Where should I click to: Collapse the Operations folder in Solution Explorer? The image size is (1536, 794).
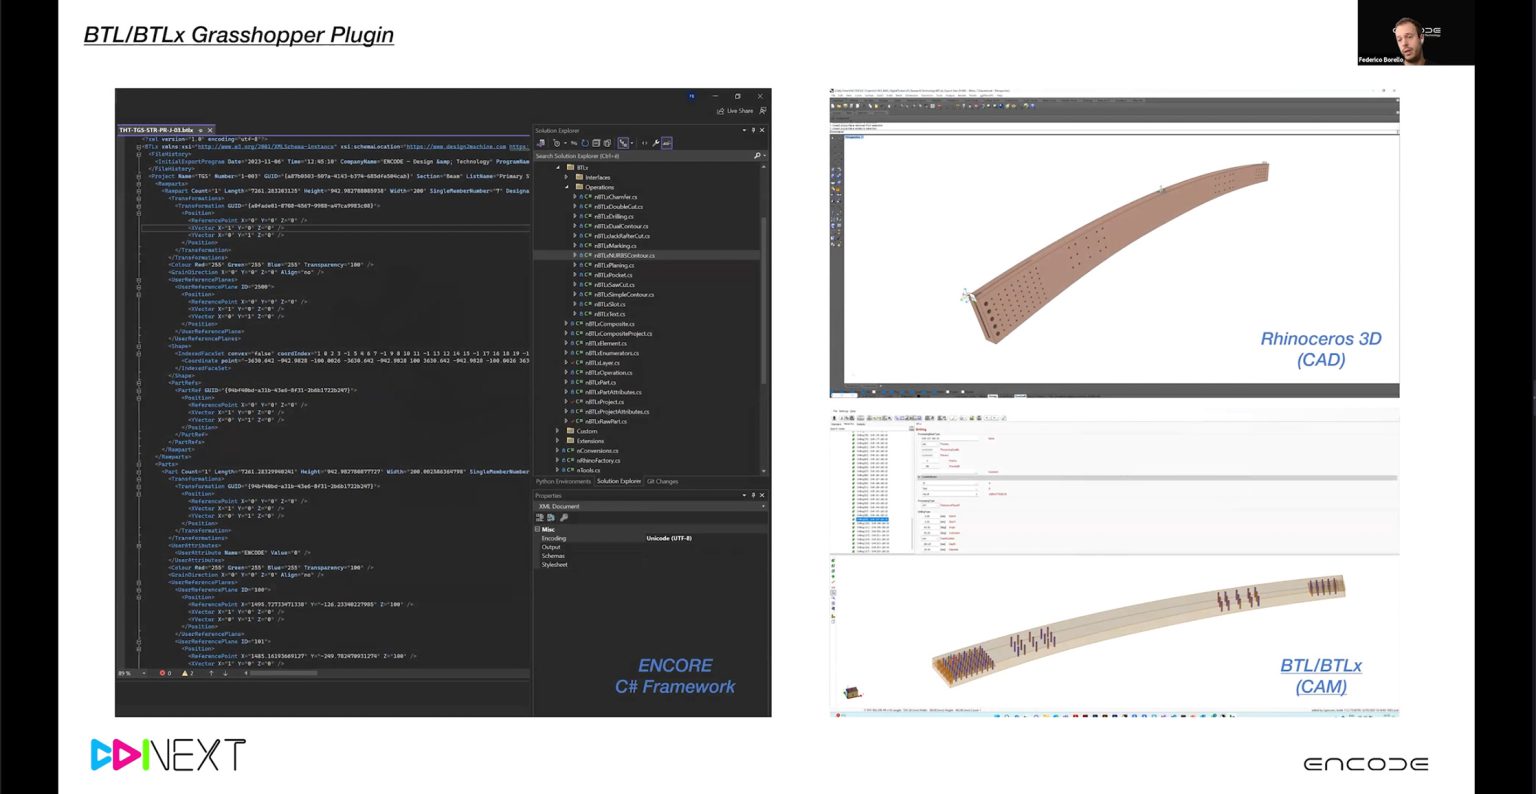point(567,187)
